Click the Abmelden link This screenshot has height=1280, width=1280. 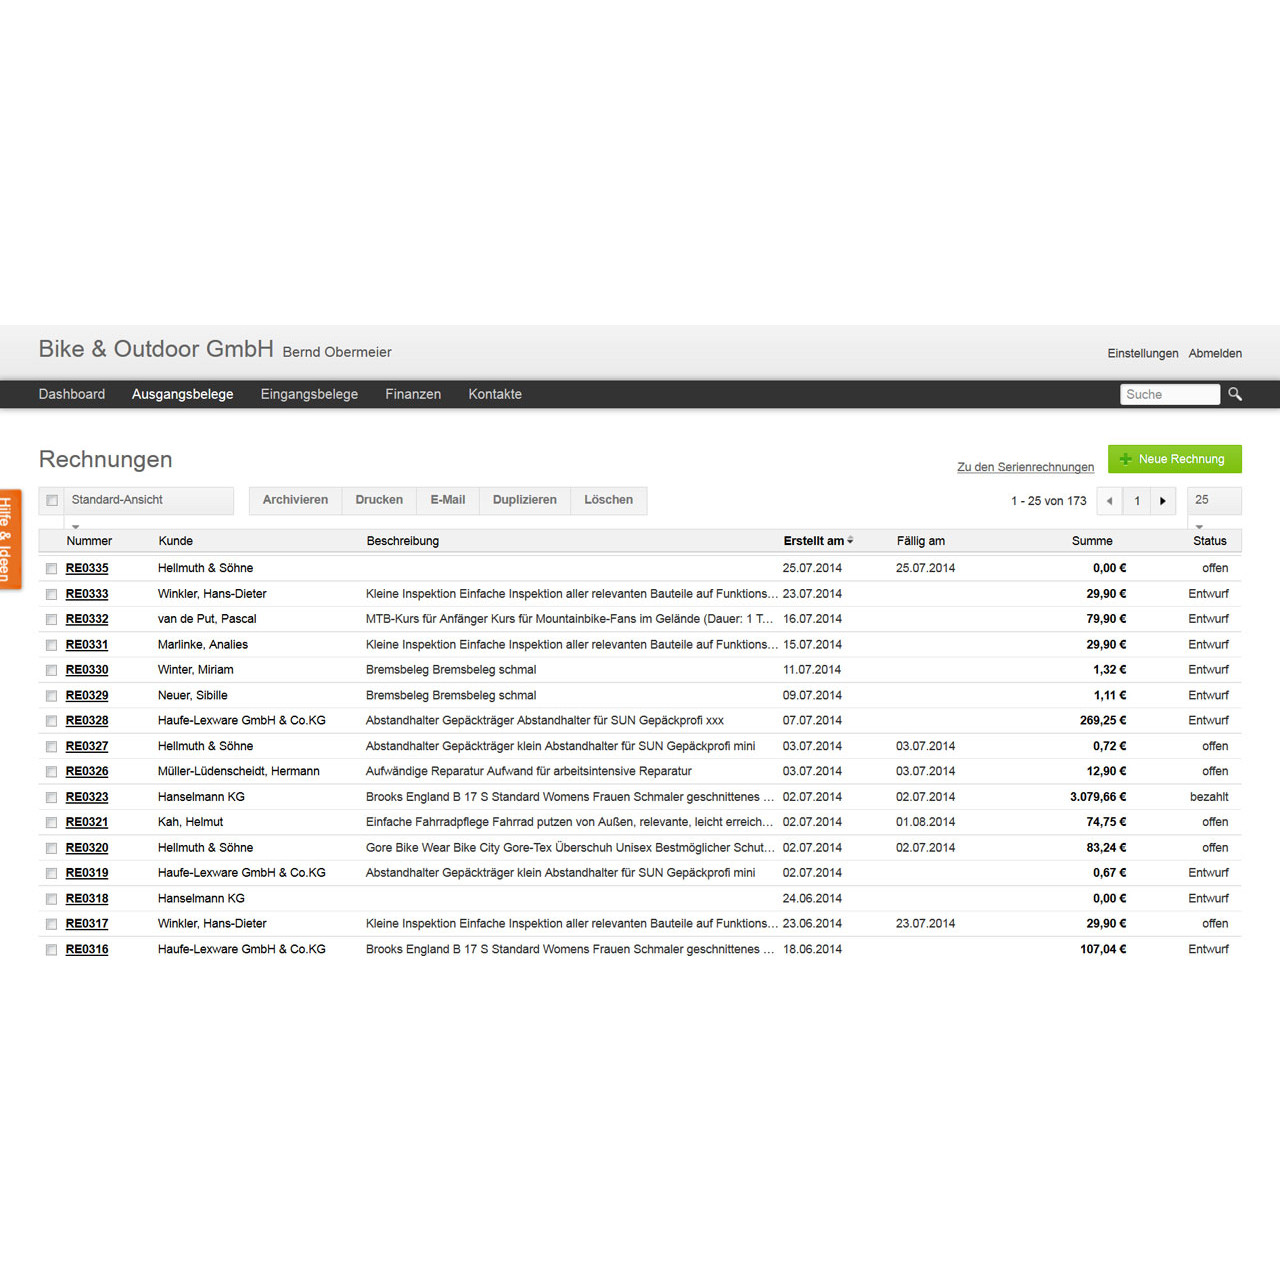pyautogui.click(x=1215, y=354)
